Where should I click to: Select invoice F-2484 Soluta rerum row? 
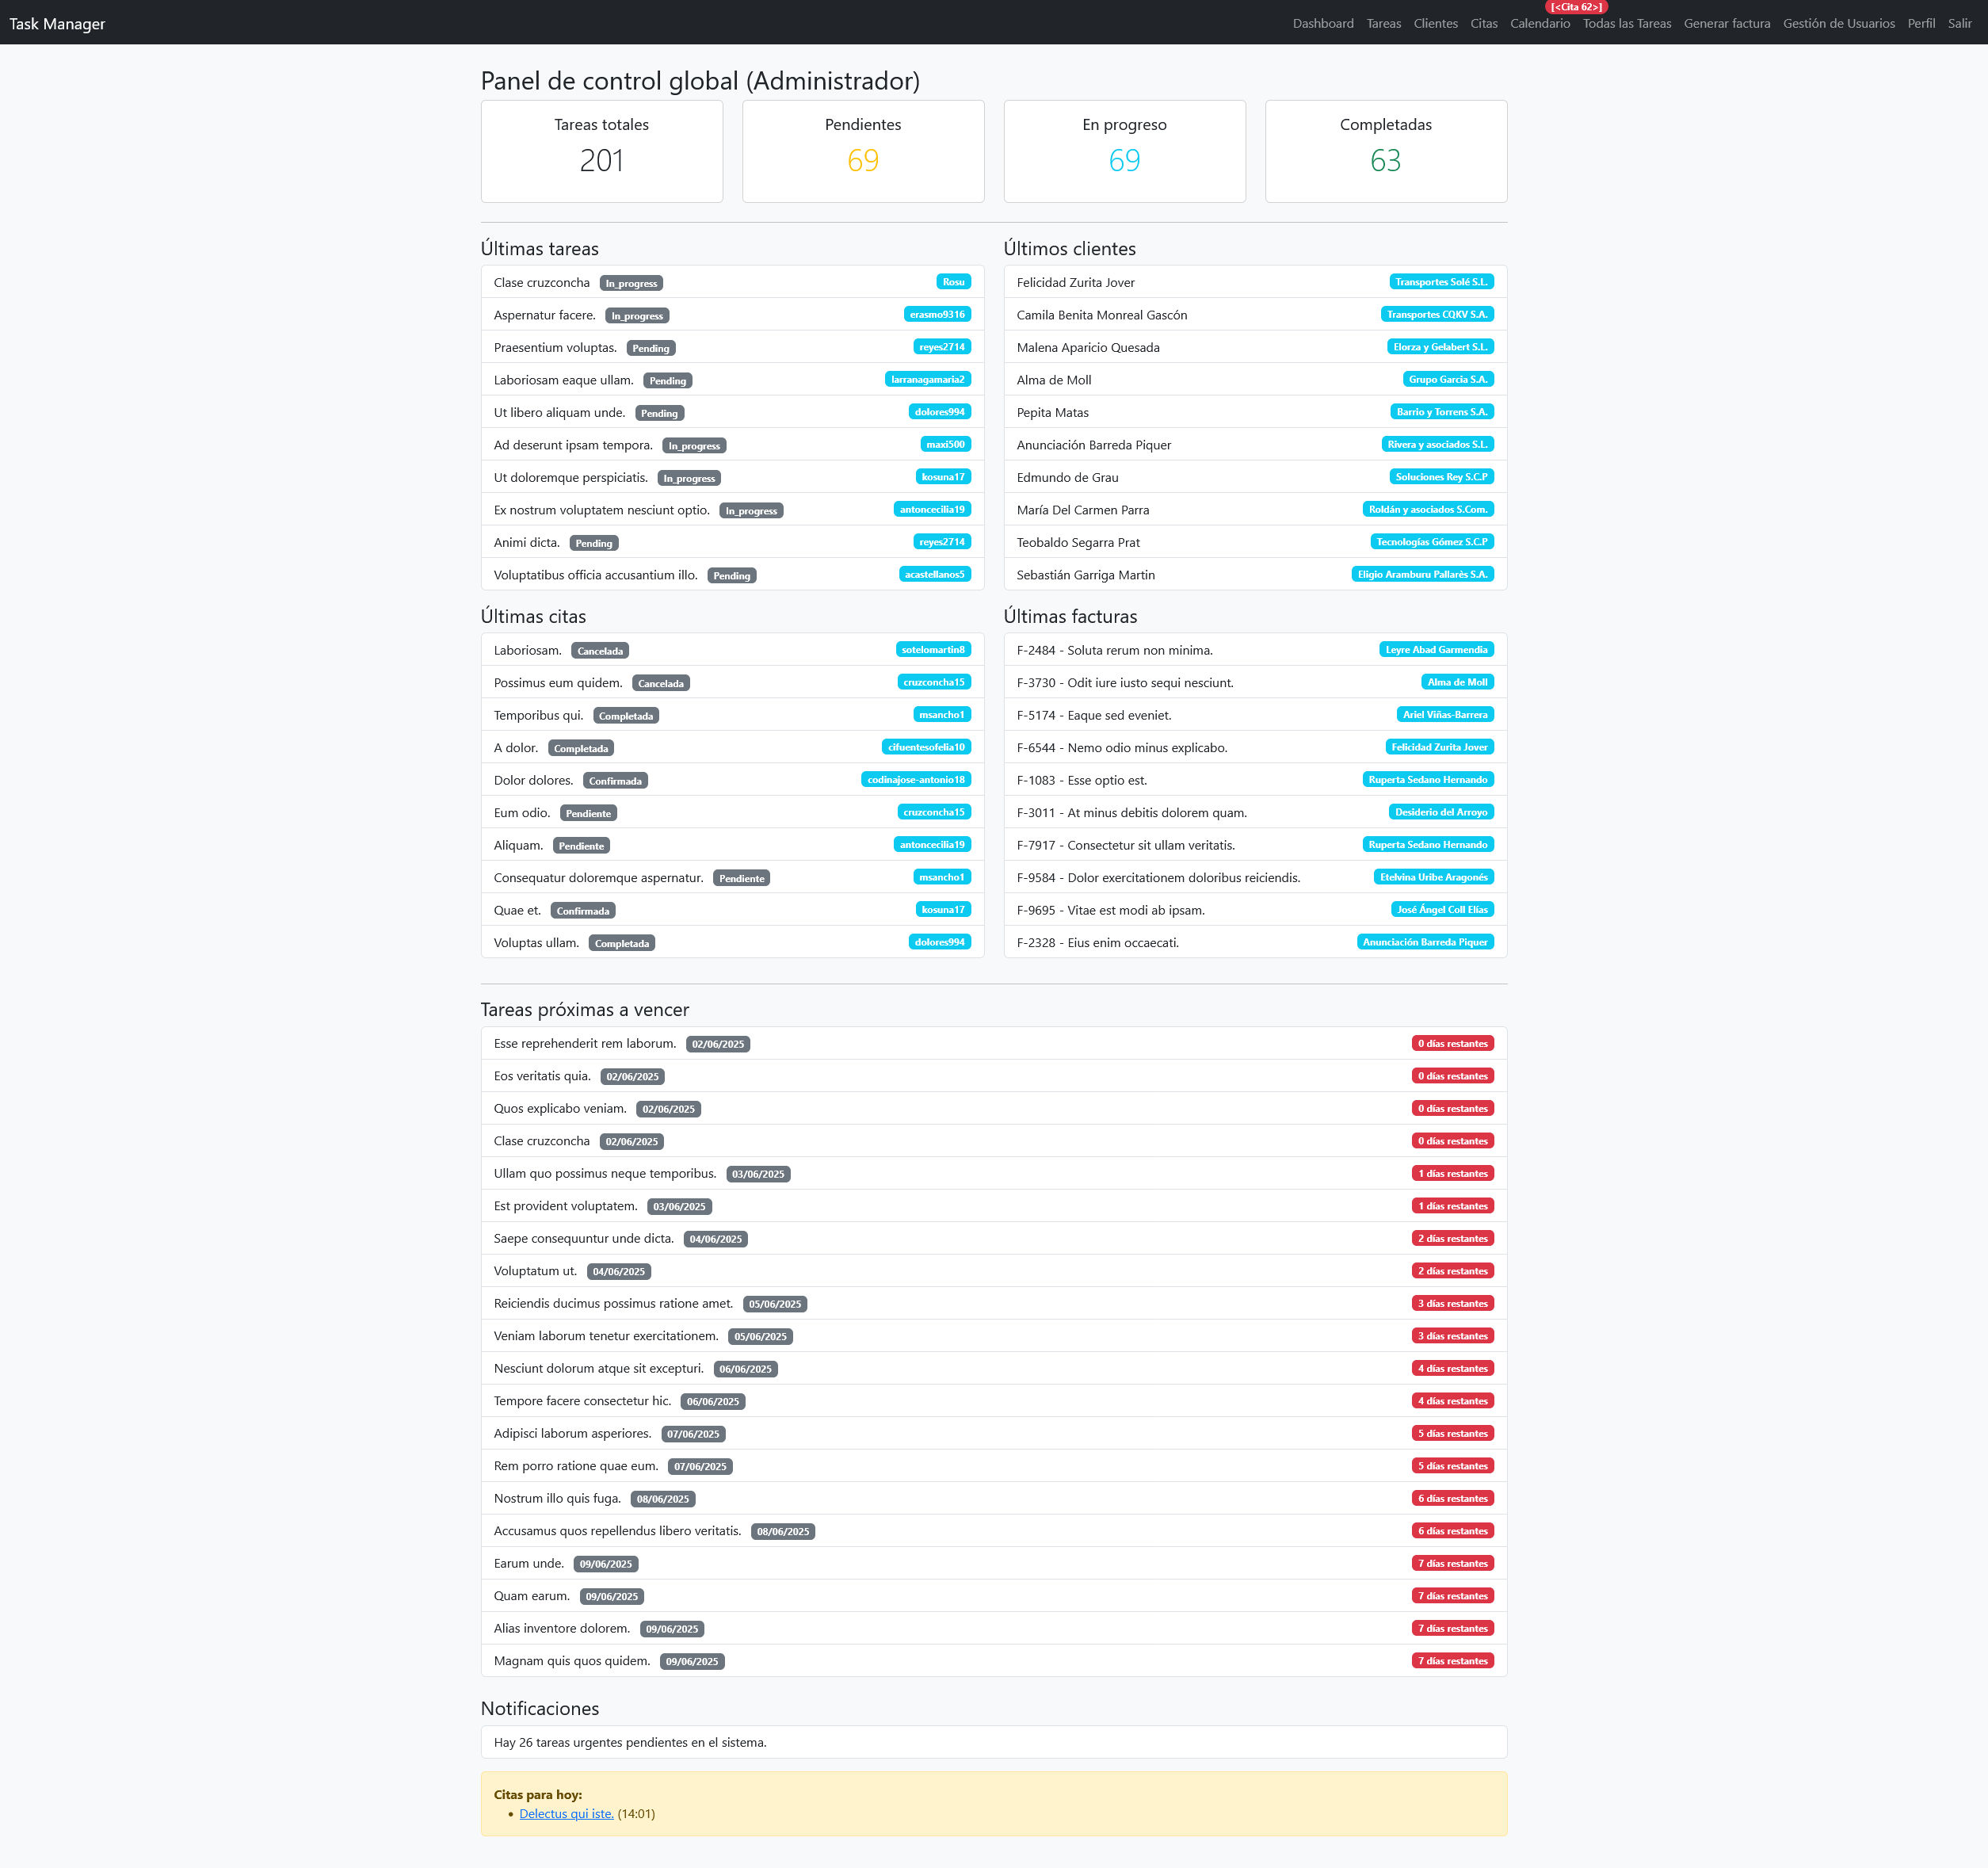[x=1254, y=650]
